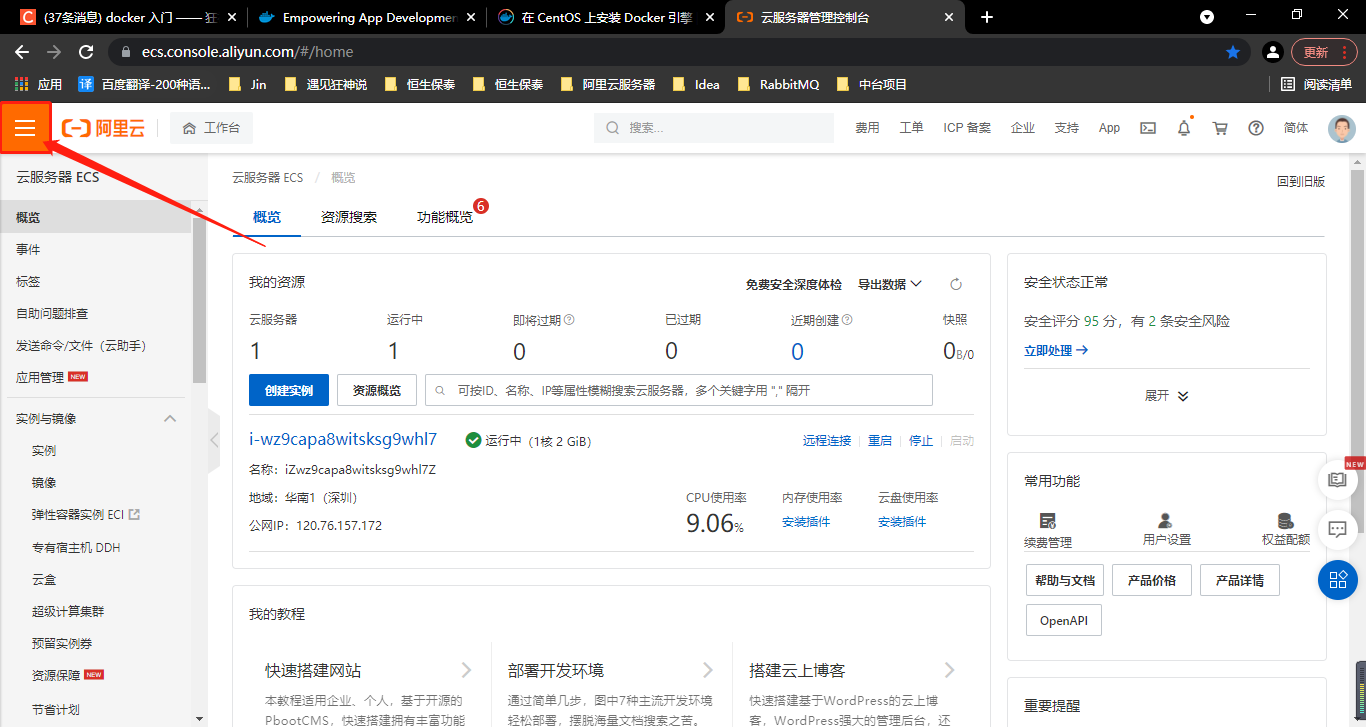Viewport: 1366px width, 727px height.
Task: Open Cloud Shell terminal icon in header
Action: [x=1148, y=128]
